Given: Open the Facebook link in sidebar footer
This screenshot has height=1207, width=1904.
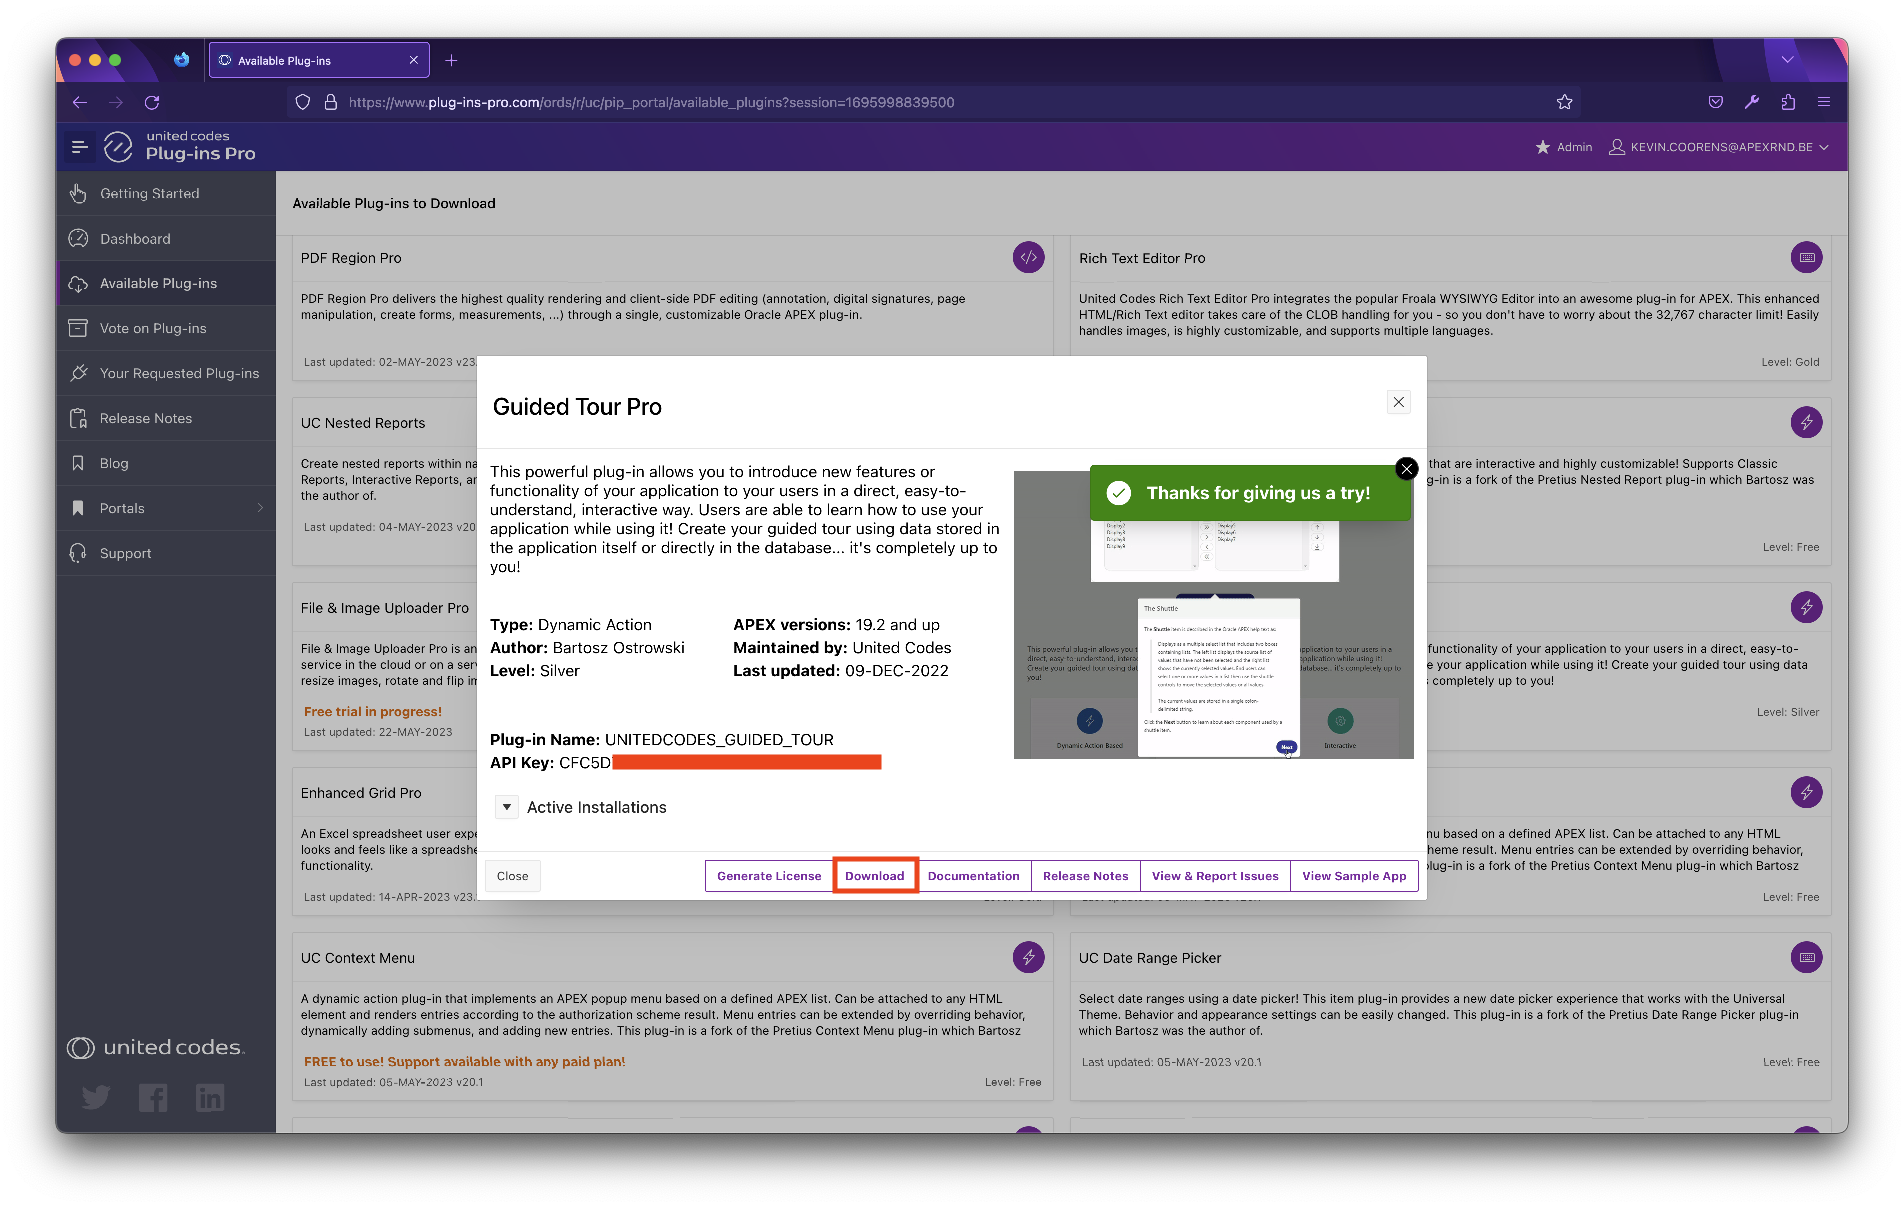Looking at the screenshot, I should 153,1098.
